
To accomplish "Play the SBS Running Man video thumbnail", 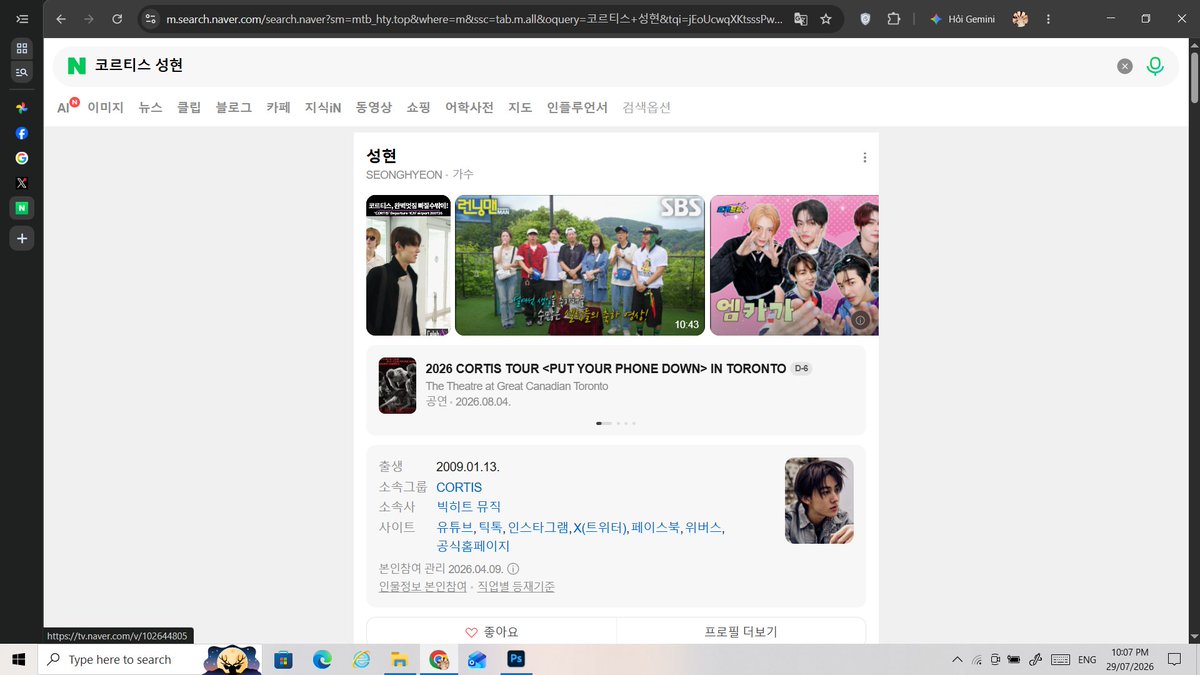I will click(579, 265).
